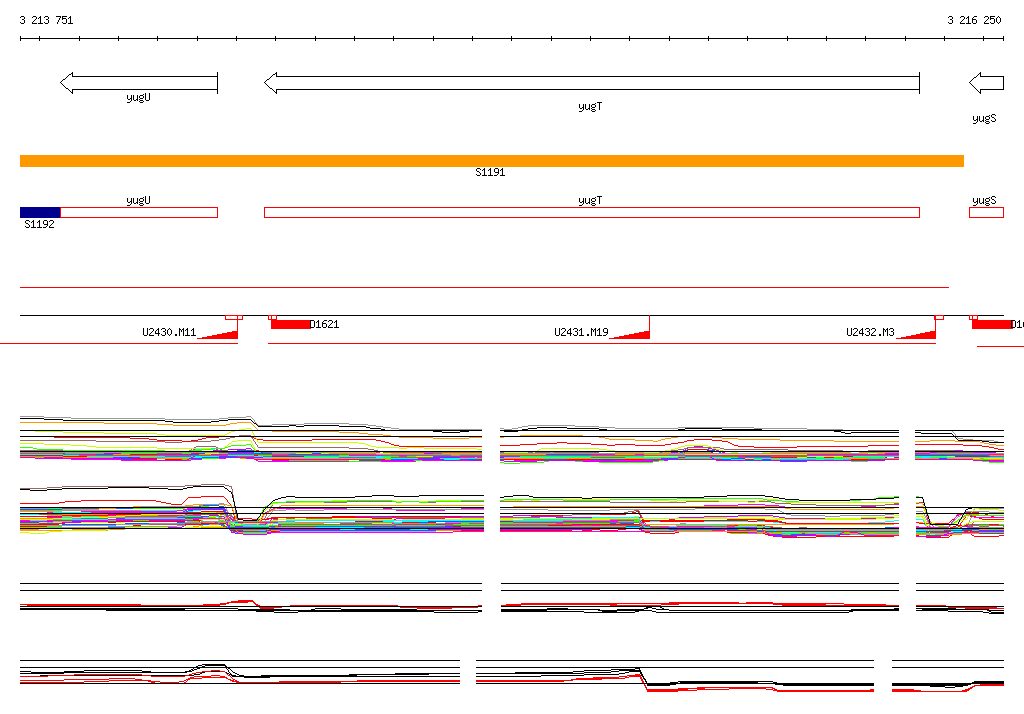
Task: Select the orange S1191 segment bar
Action: point(491,161)
